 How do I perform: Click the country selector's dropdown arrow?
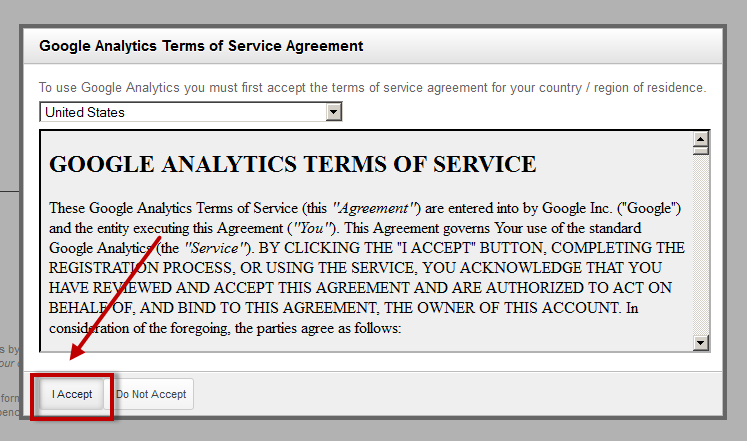point(334,112)
